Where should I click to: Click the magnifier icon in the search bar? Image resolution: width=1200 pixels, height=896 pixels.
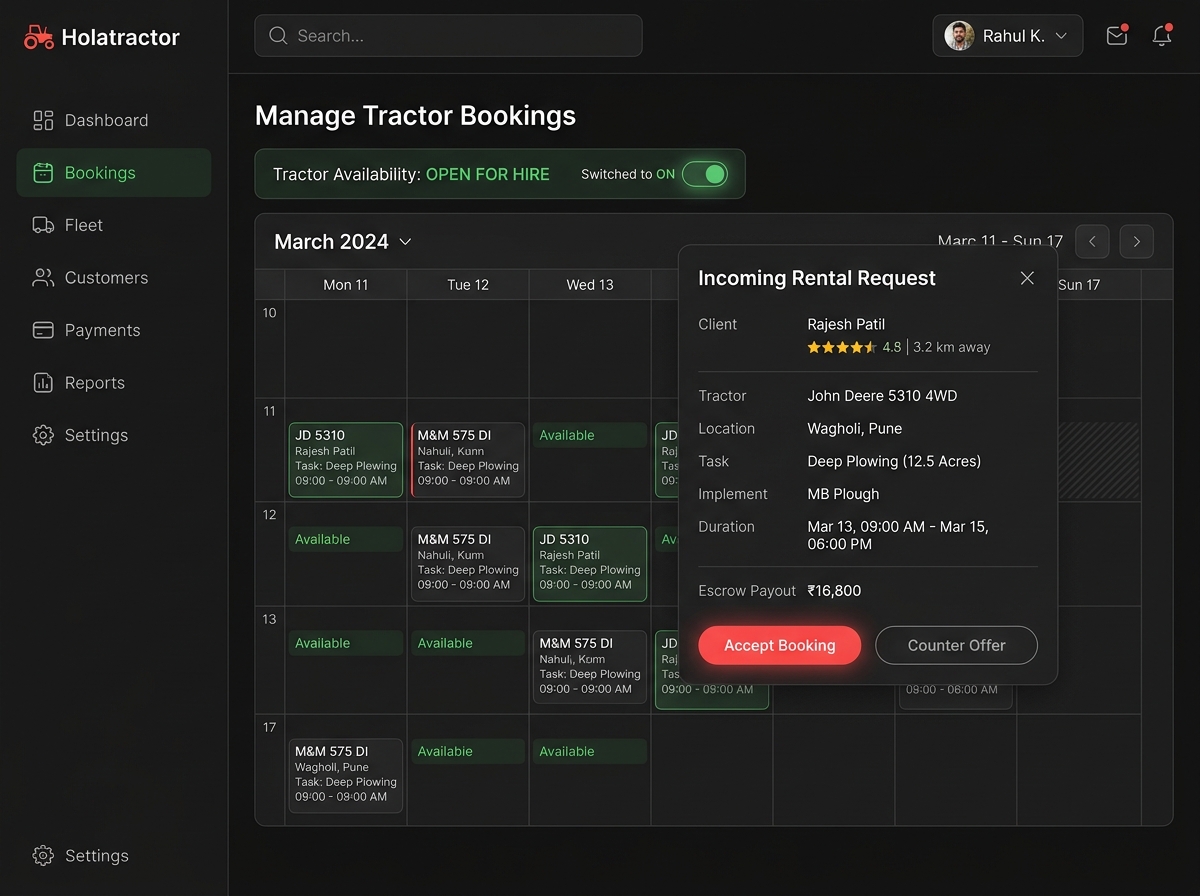tap(278, 36)
